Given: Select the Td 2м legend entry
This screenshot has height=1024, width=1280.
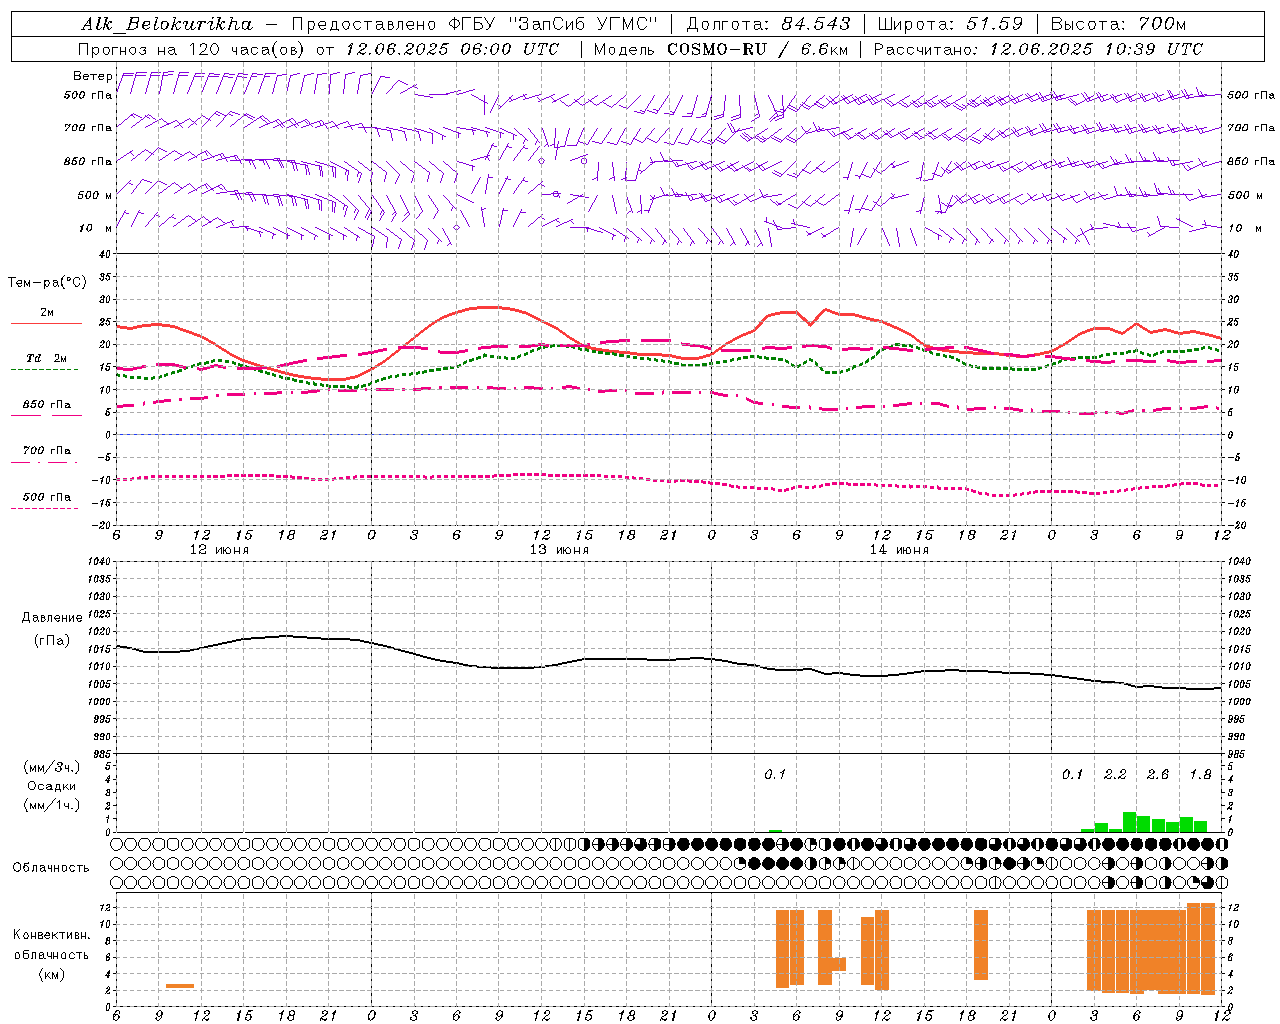Looking at the screenshot, I should [x=46, y=358].
